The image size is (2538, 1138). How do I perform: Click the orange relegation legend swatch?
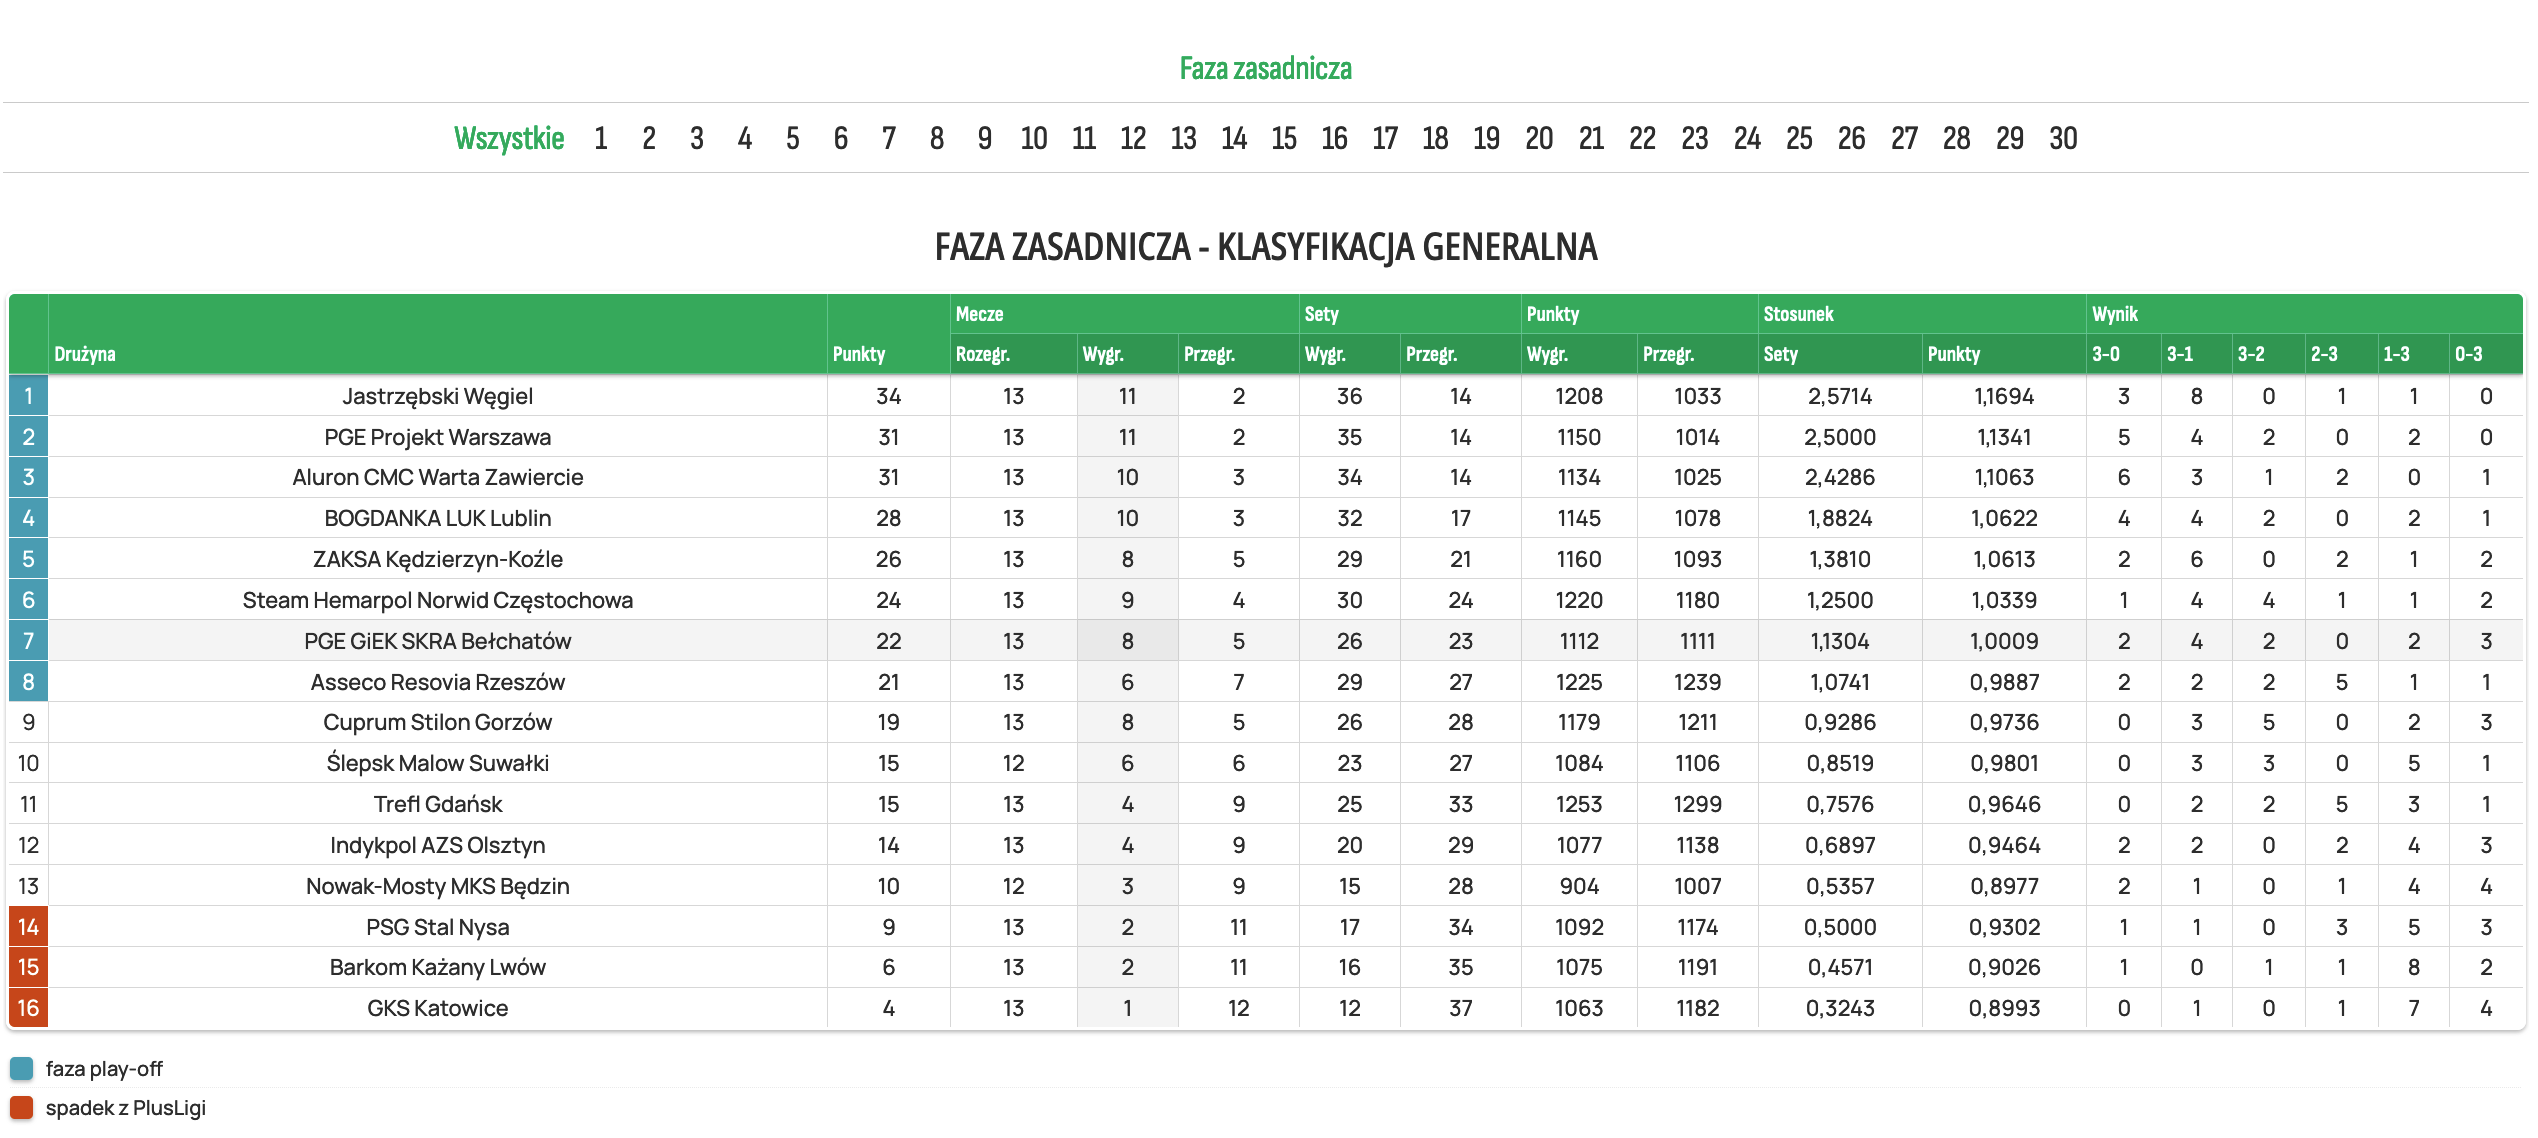pyautogui.click(x=22, y=1107)
